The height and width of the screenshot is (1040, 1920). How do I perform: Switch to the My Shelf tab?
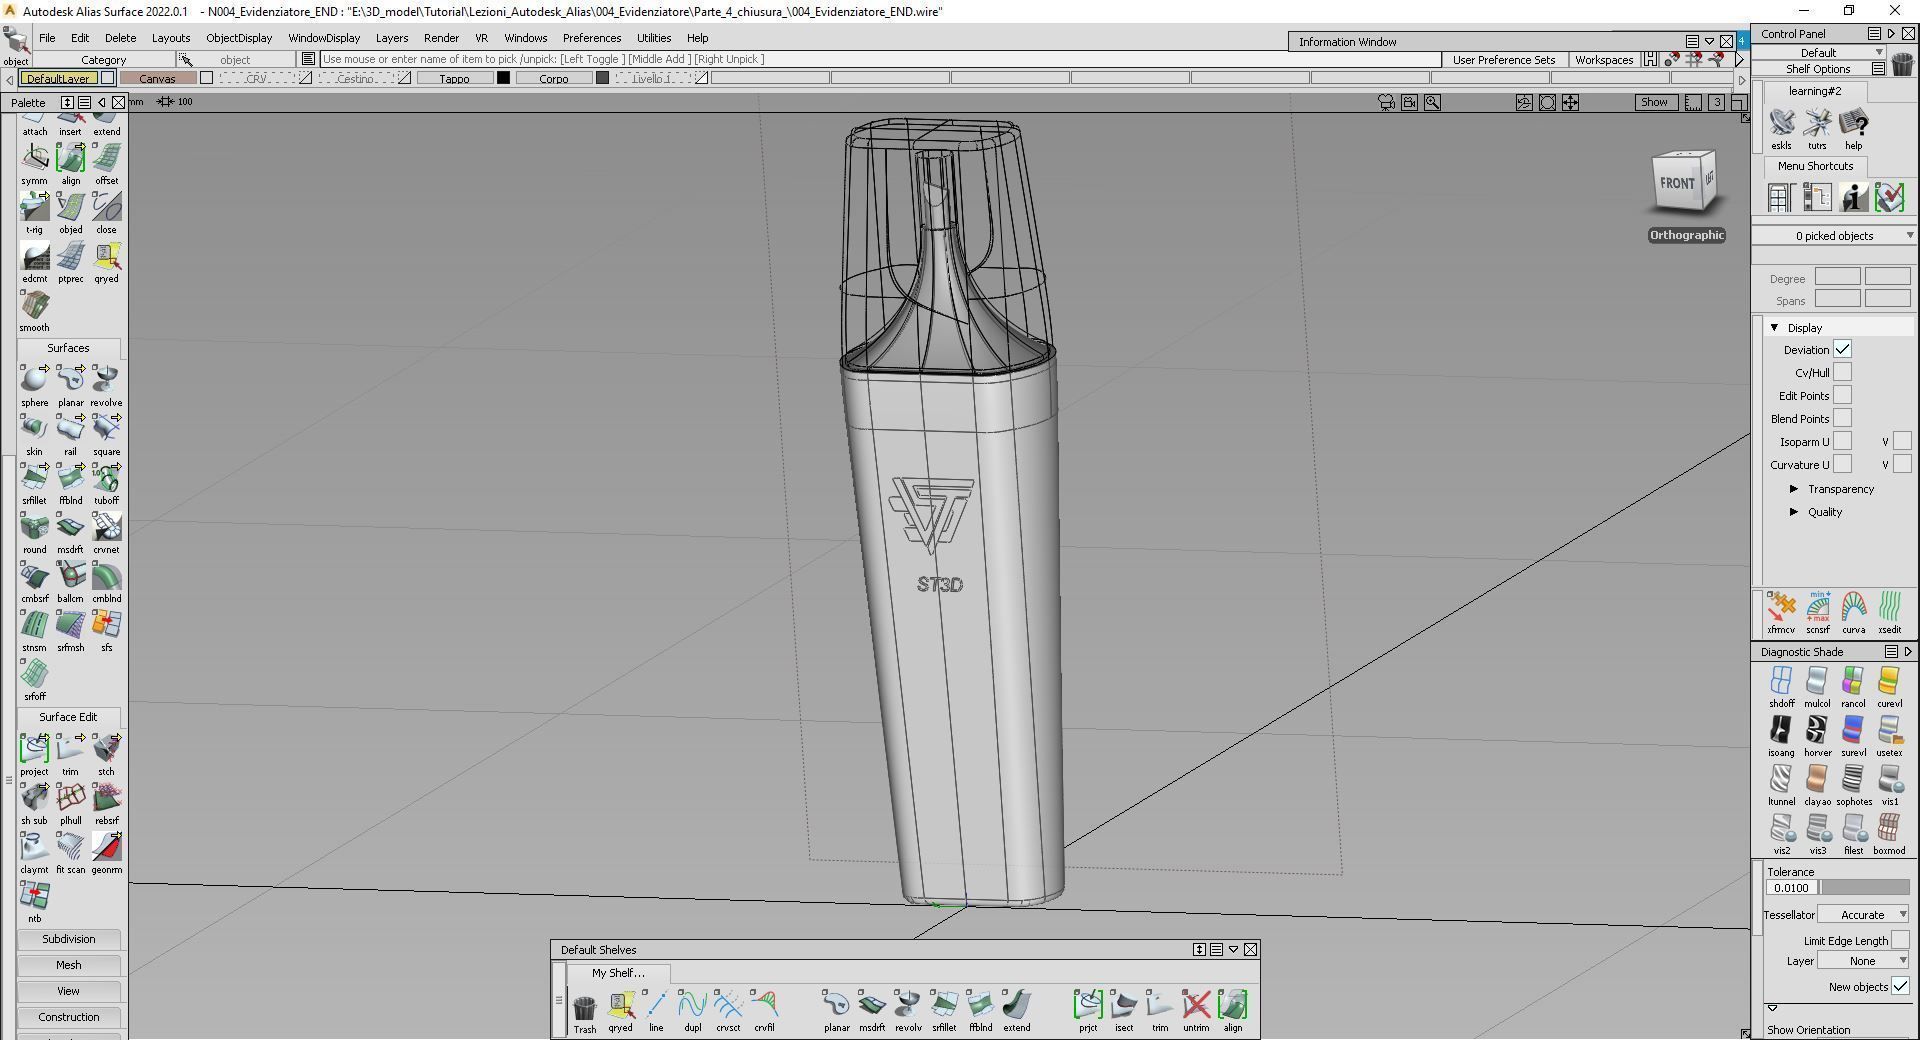tap(618, 973)
